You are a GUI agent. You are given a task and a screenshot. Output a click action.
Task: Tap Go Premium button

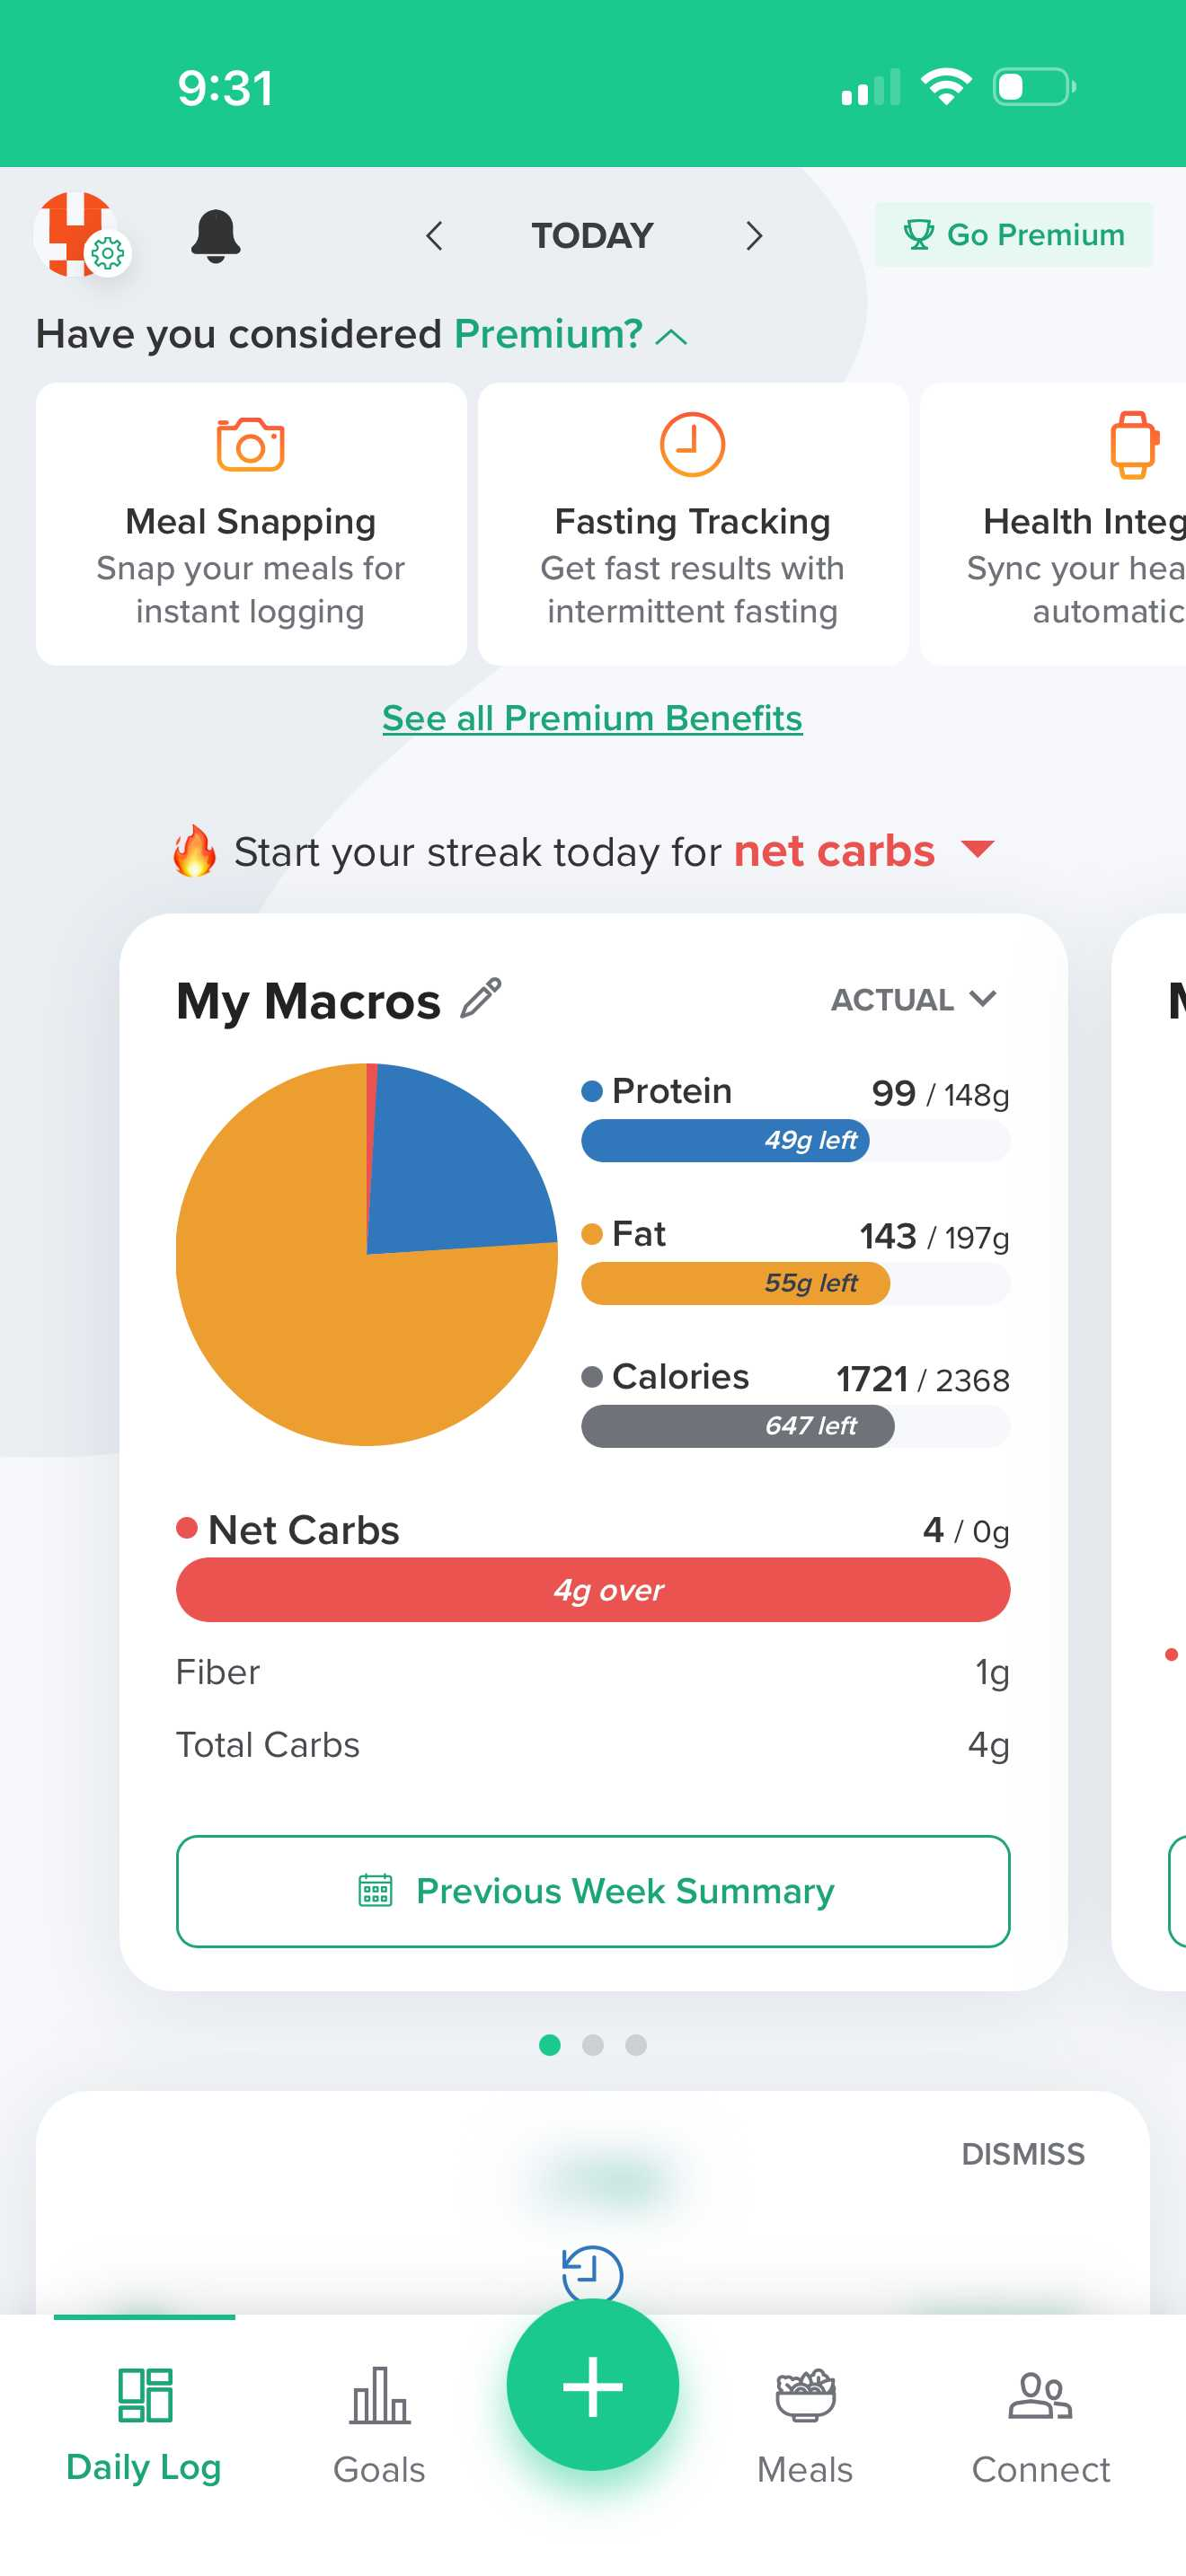tap(1013, 235)
